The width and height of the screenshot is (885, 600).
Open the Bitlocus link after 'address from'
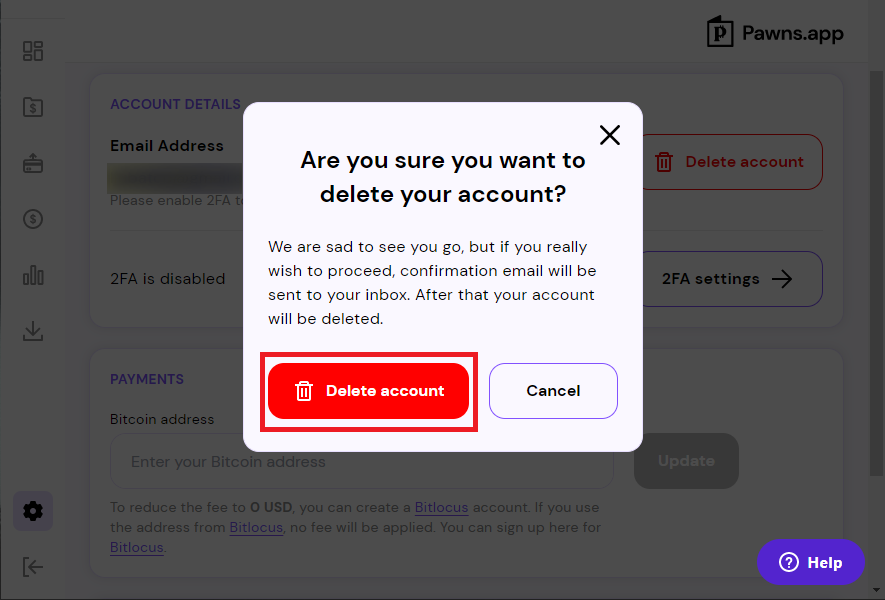(256, 527)
